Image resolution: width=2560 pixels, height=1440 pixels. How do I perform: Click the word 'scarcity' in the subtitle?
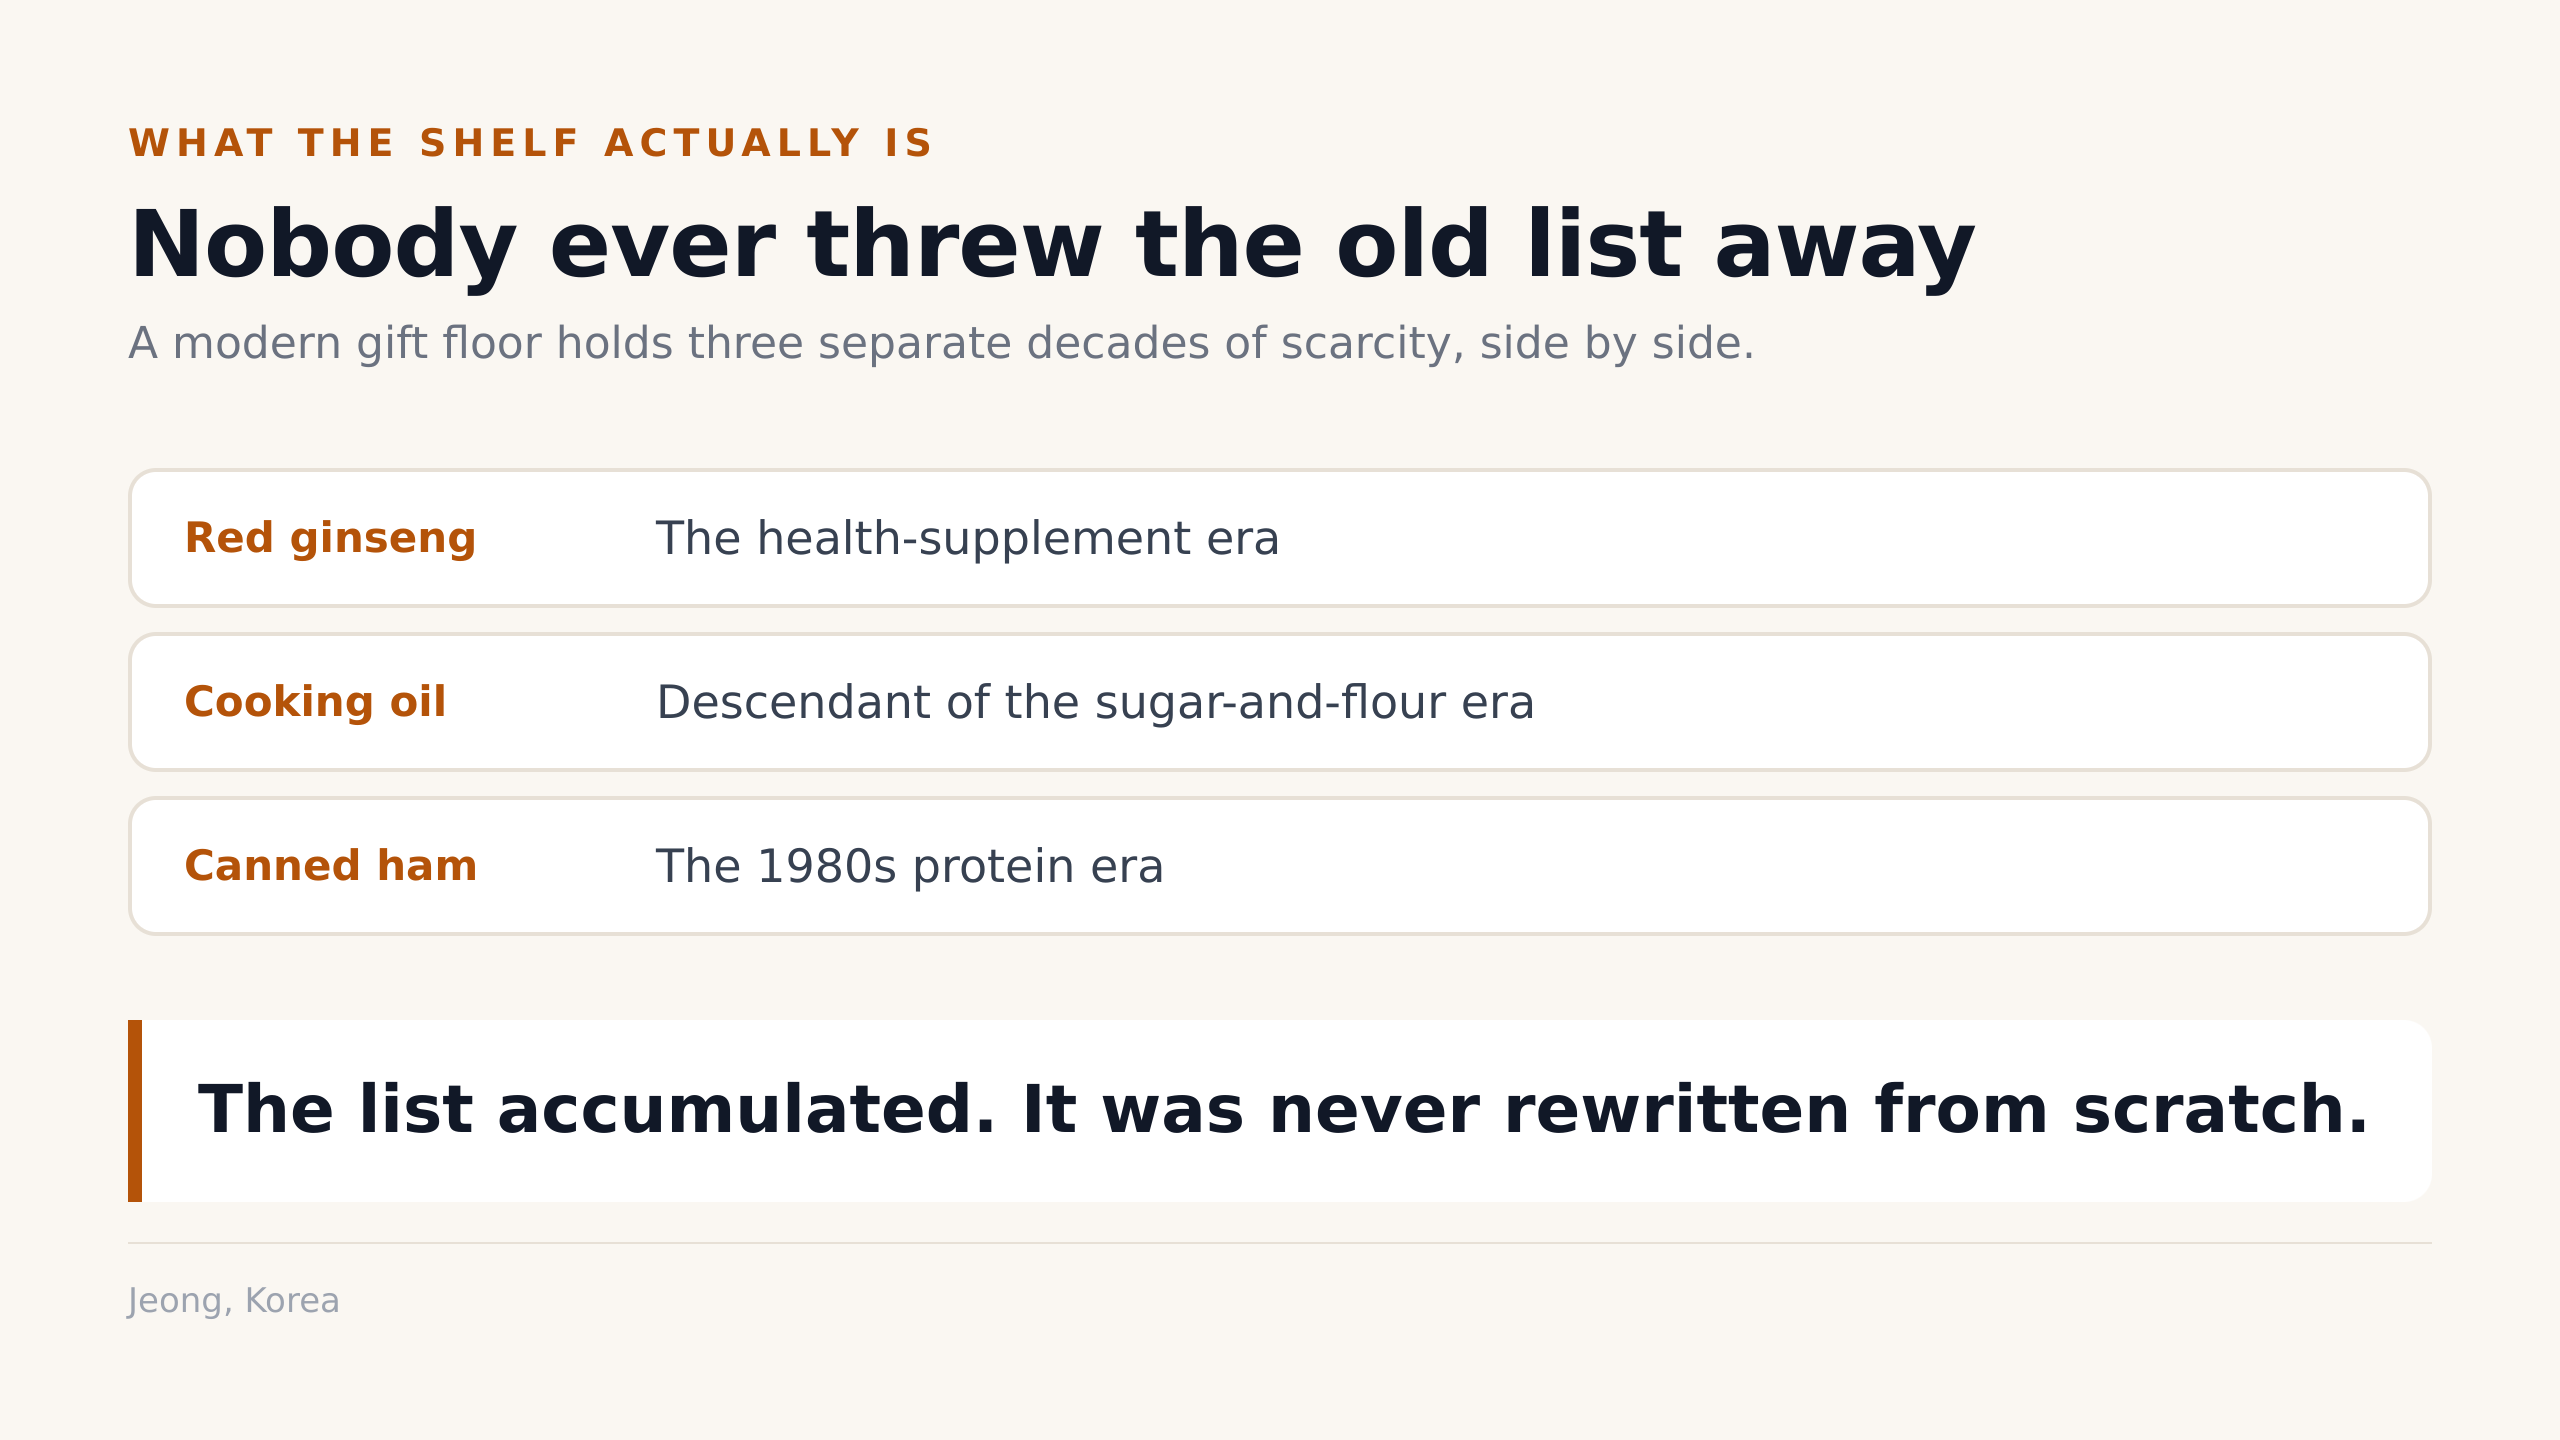pos(1373,344)
